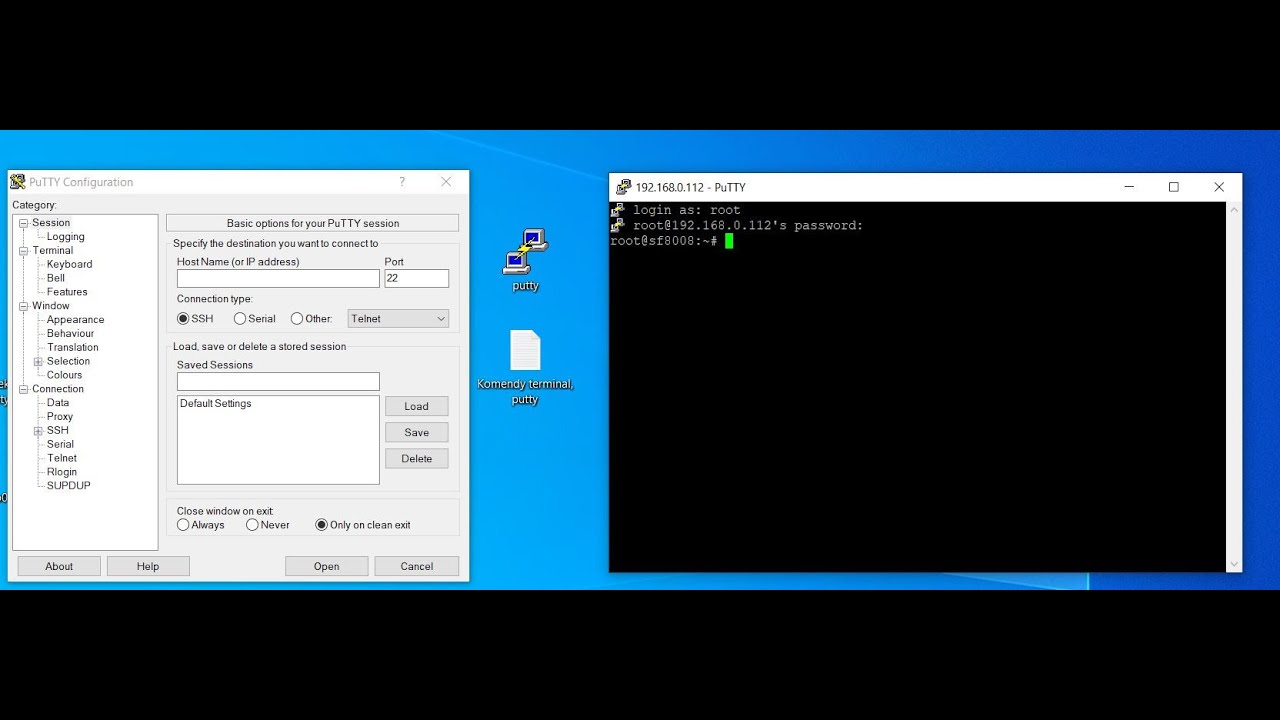
Task: Click the 'login as: root' terminal line
Action: click(x=686, y=210)
